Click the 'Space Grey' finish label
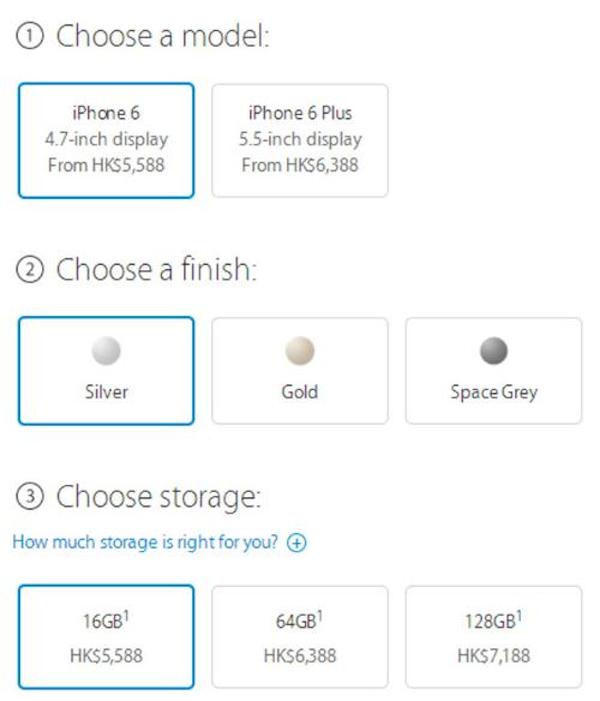600x701 pixels. 493,392
